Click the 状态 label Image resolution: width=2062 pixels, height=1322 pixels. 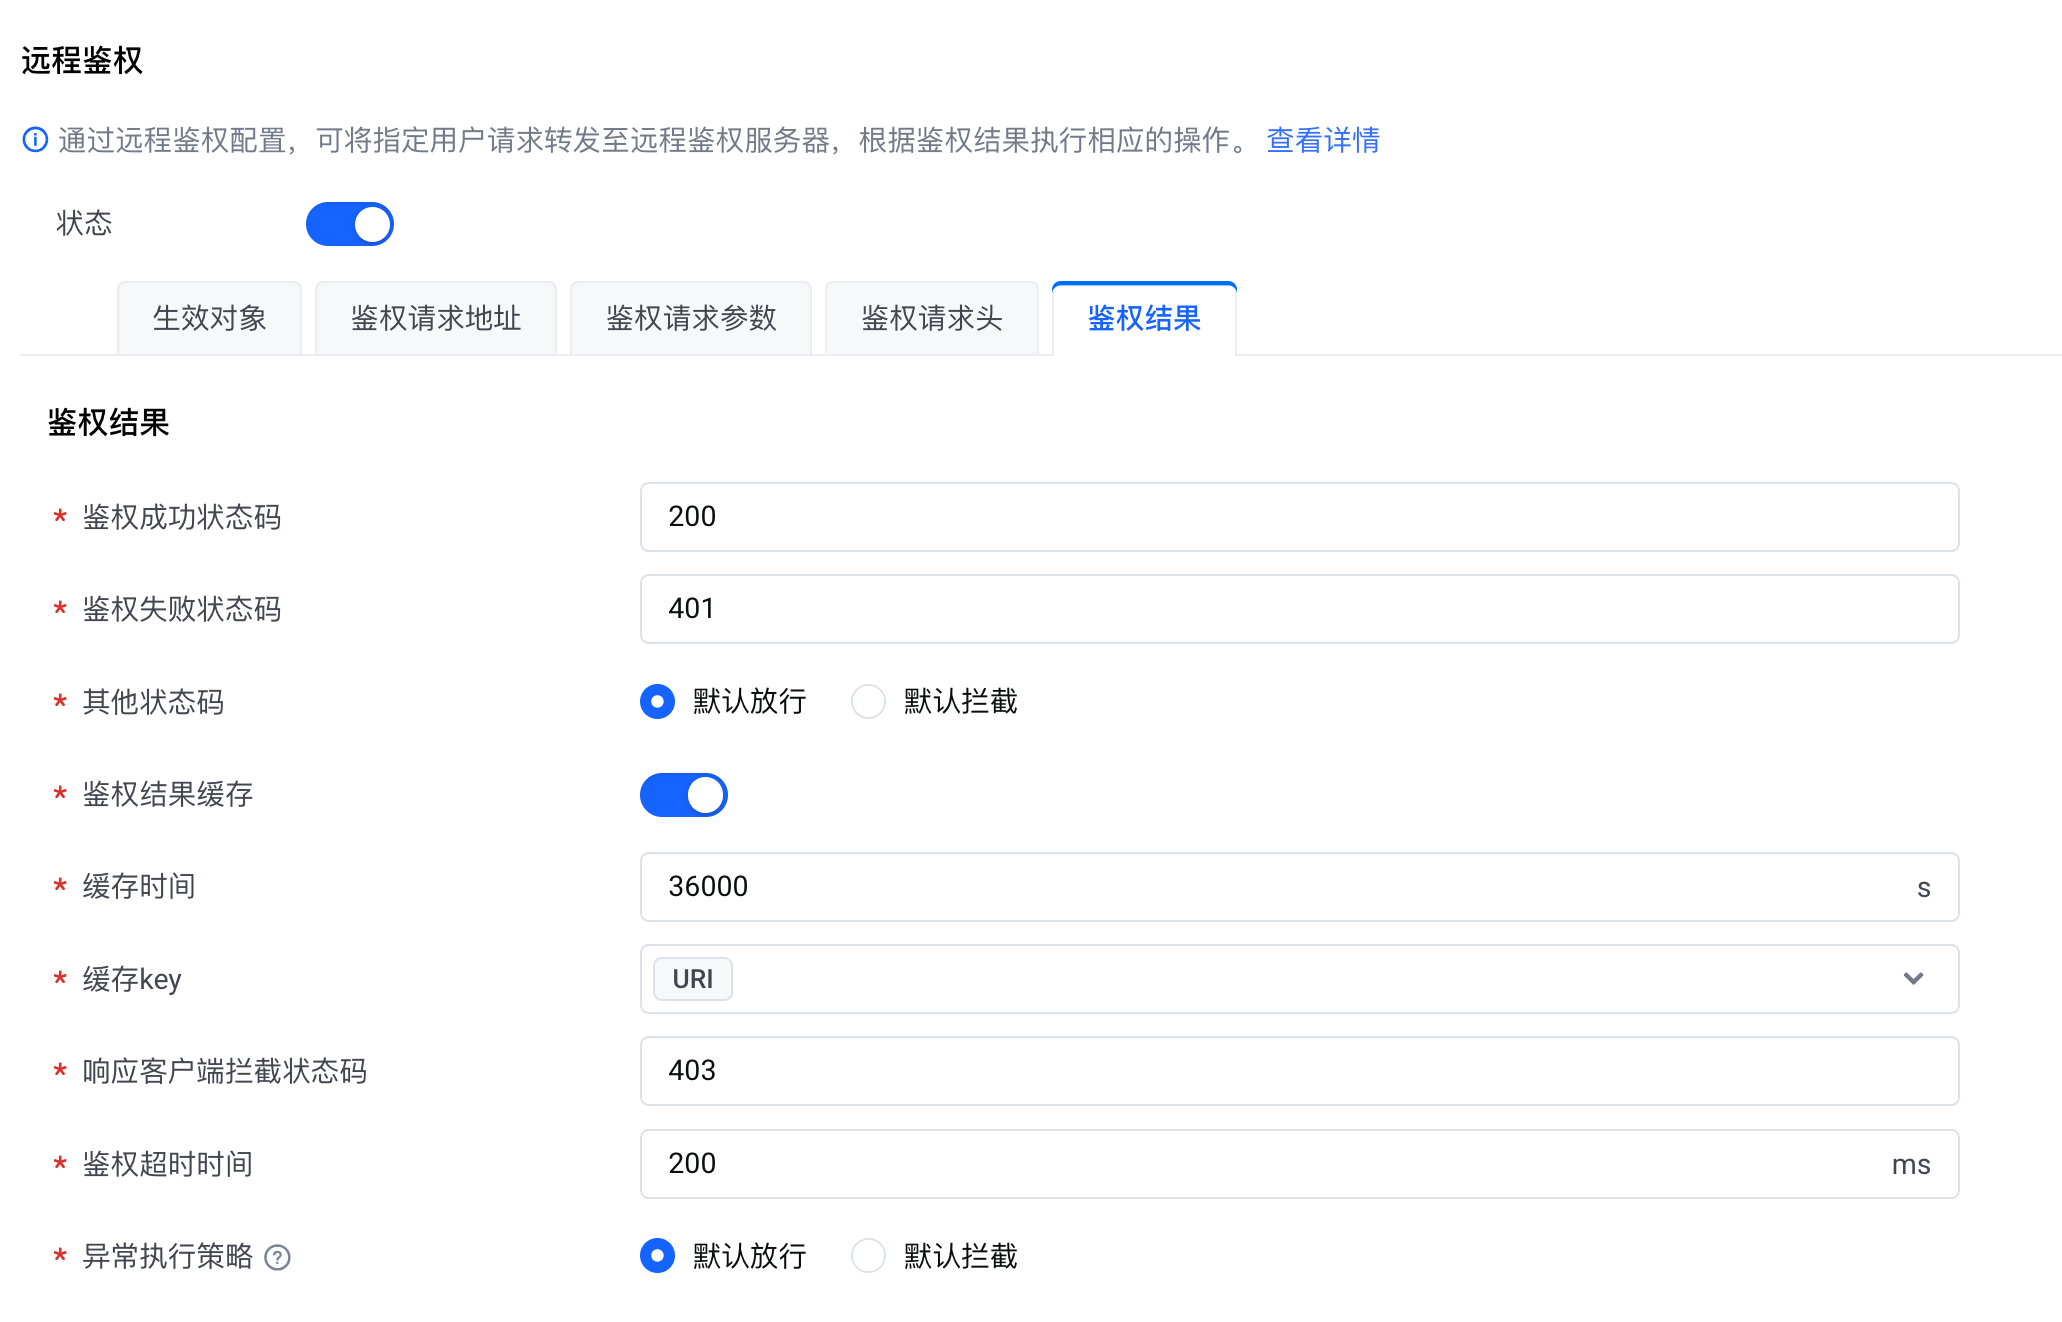(84, 223)
